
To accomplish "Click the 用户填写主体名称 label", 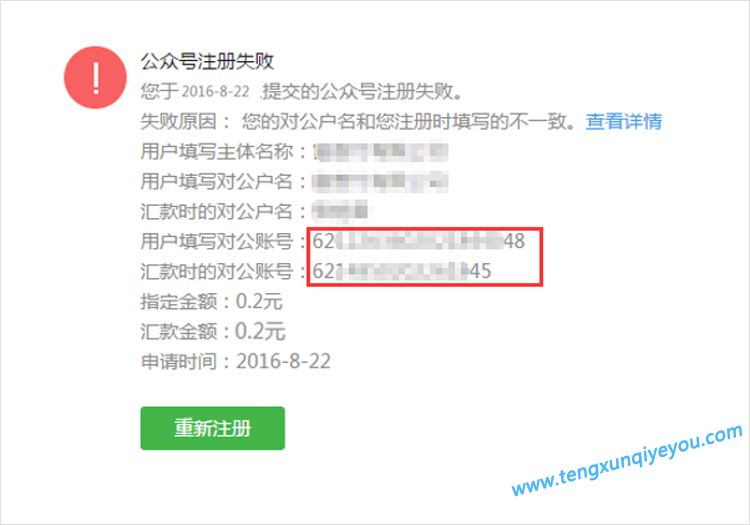I will (216, 152).
